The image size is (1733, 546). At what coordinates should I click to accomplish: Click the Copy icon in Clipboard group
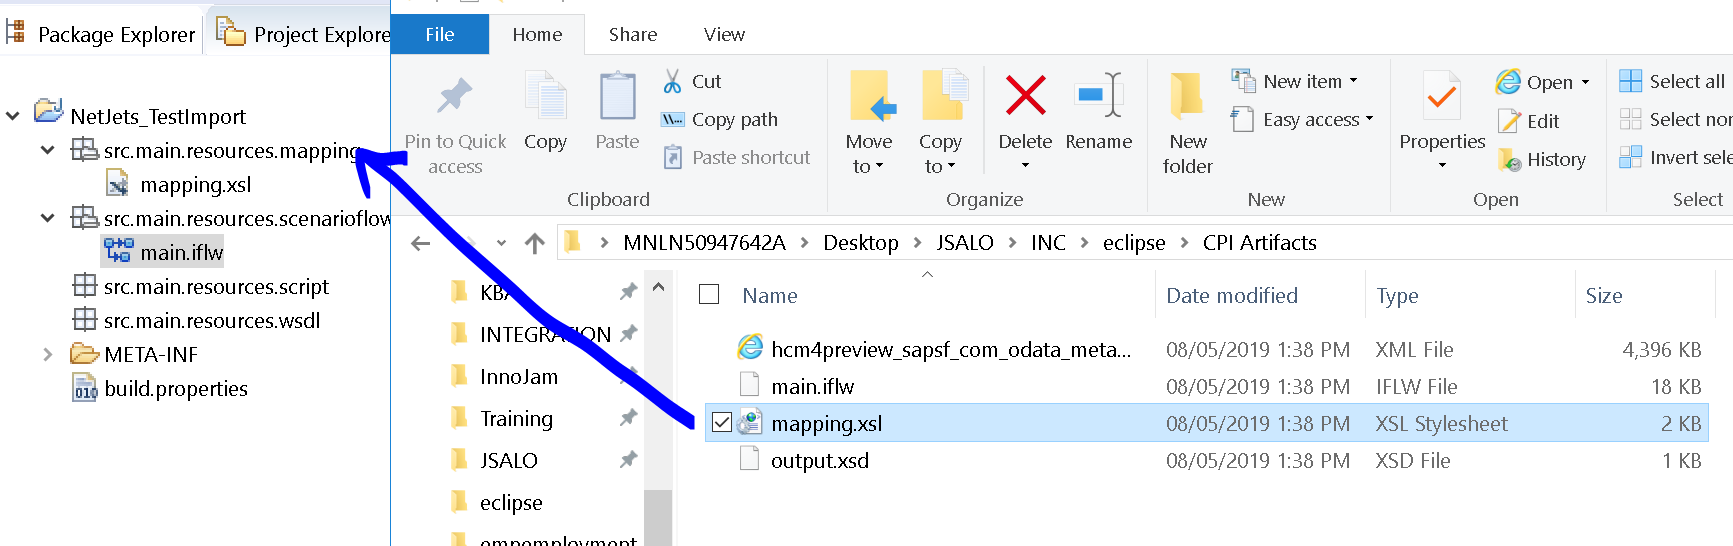coord(546,97)
